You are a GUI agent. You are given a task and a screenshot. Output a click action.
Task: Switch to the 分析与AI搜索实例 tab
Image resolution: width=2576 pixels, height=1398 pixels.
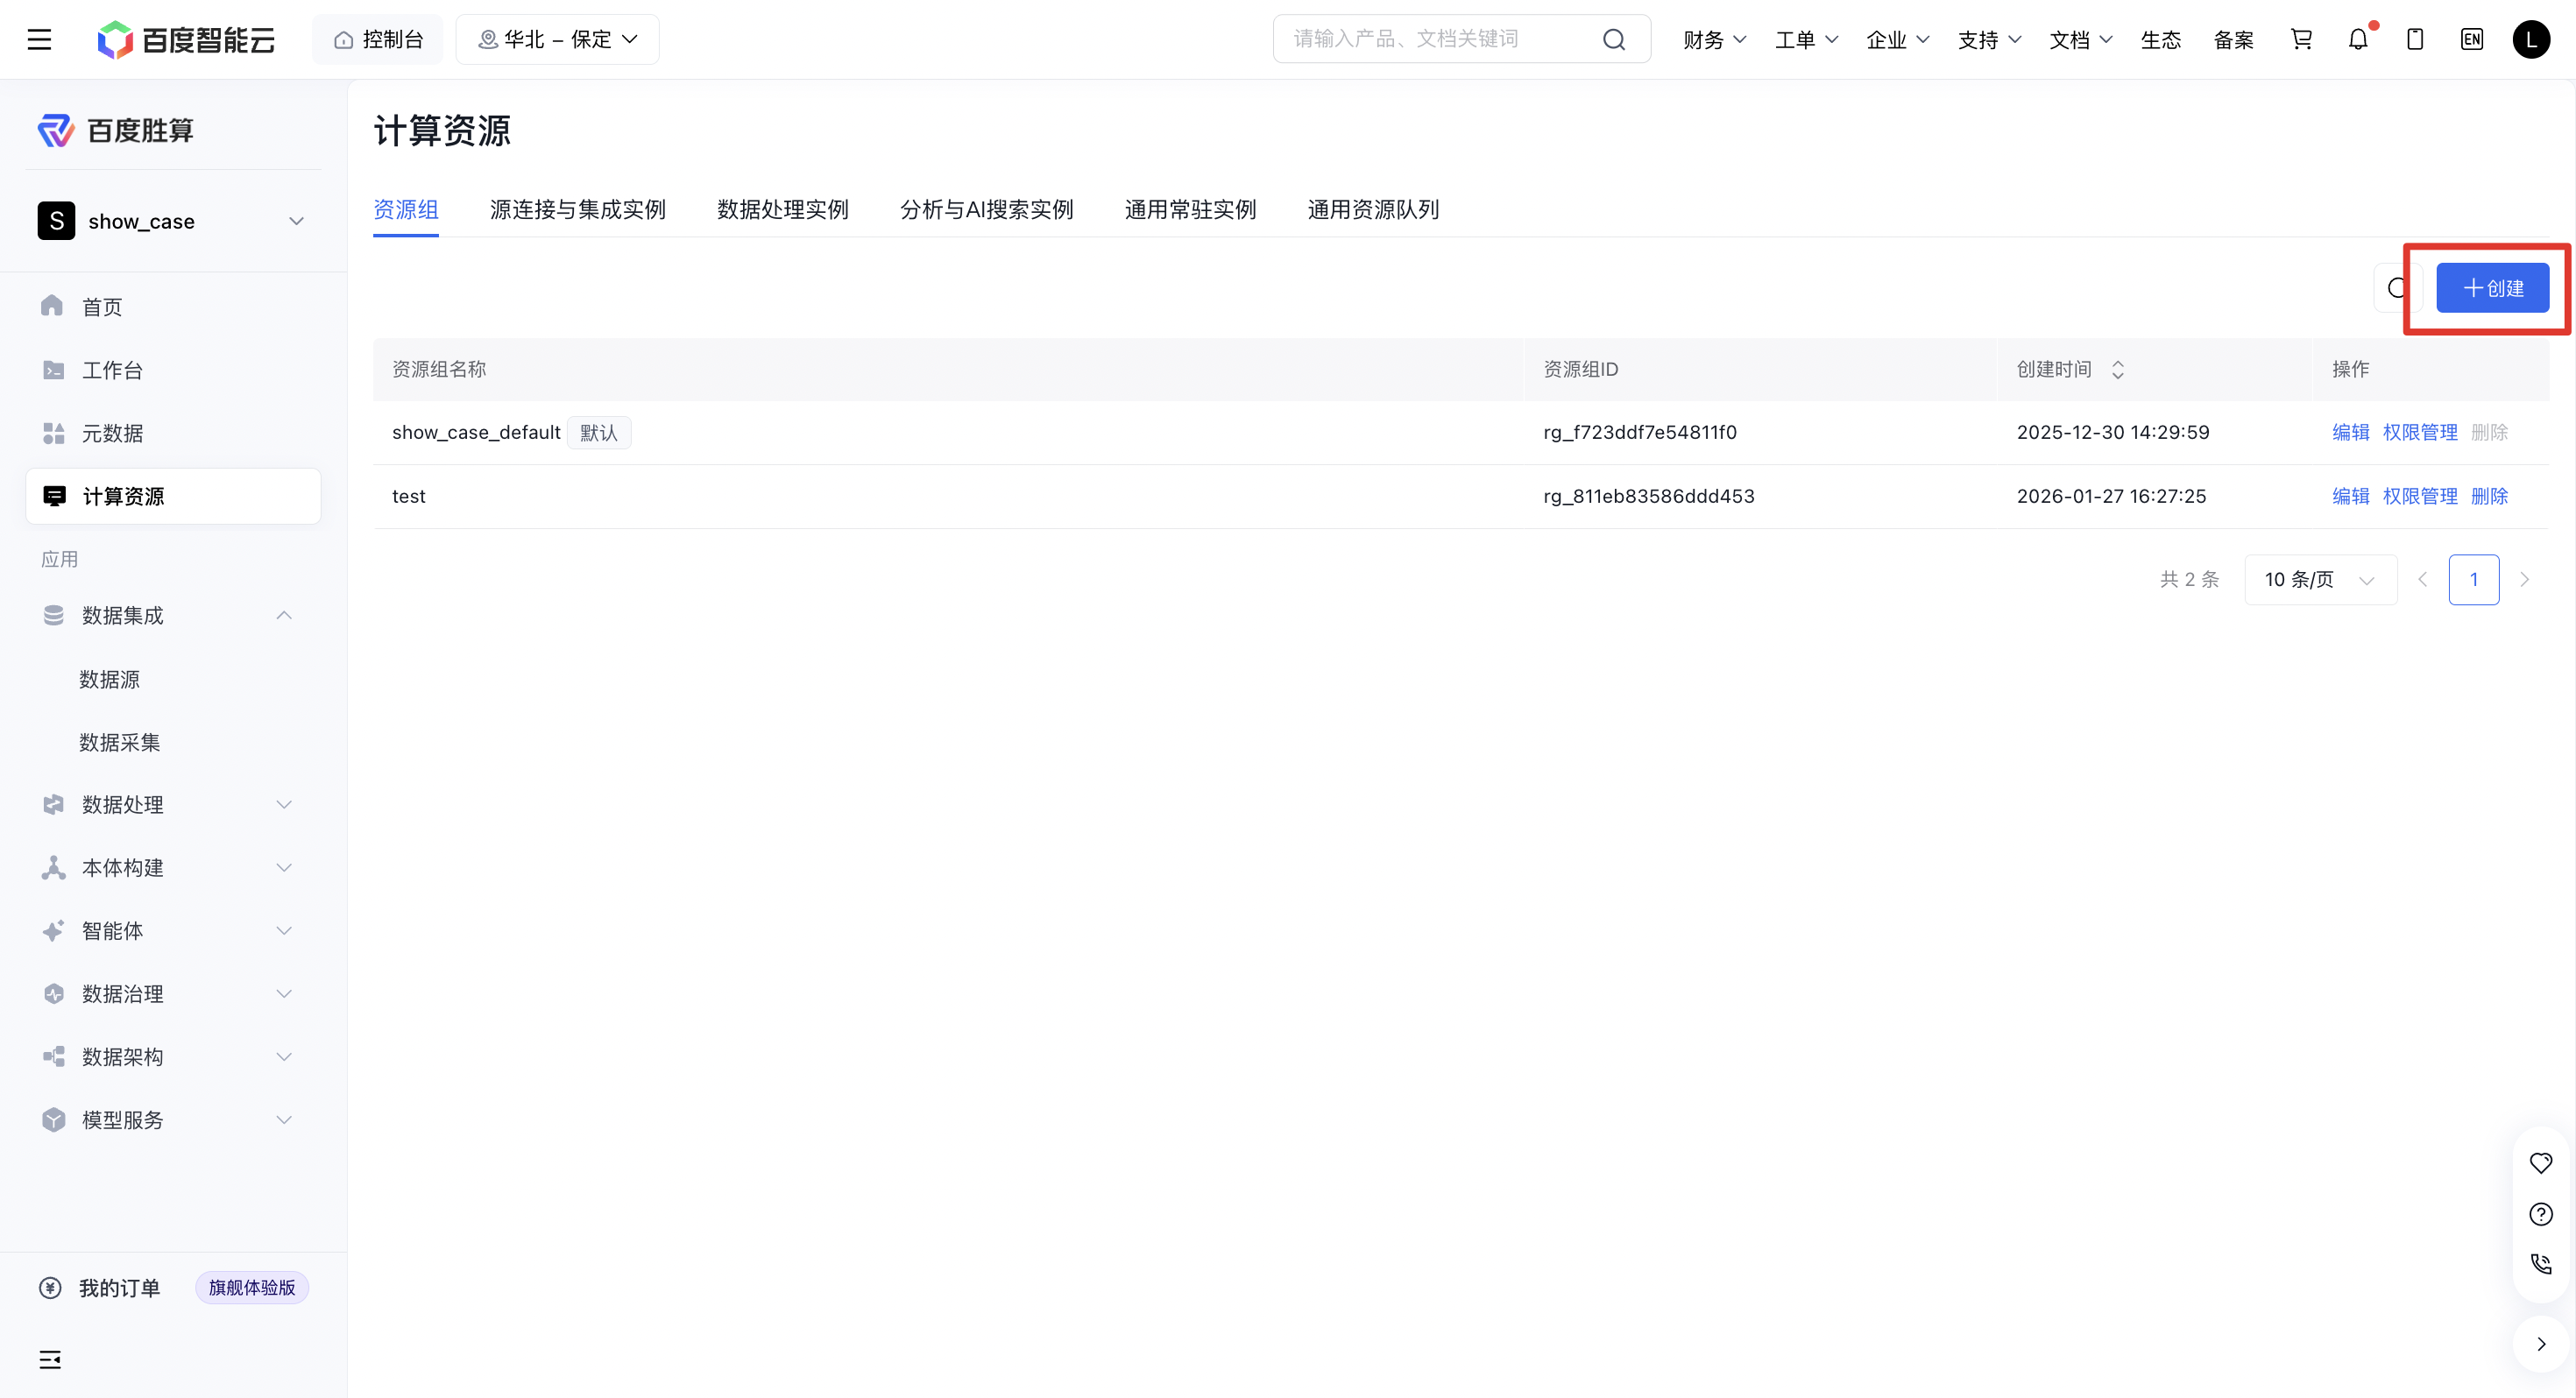[987, 209]
